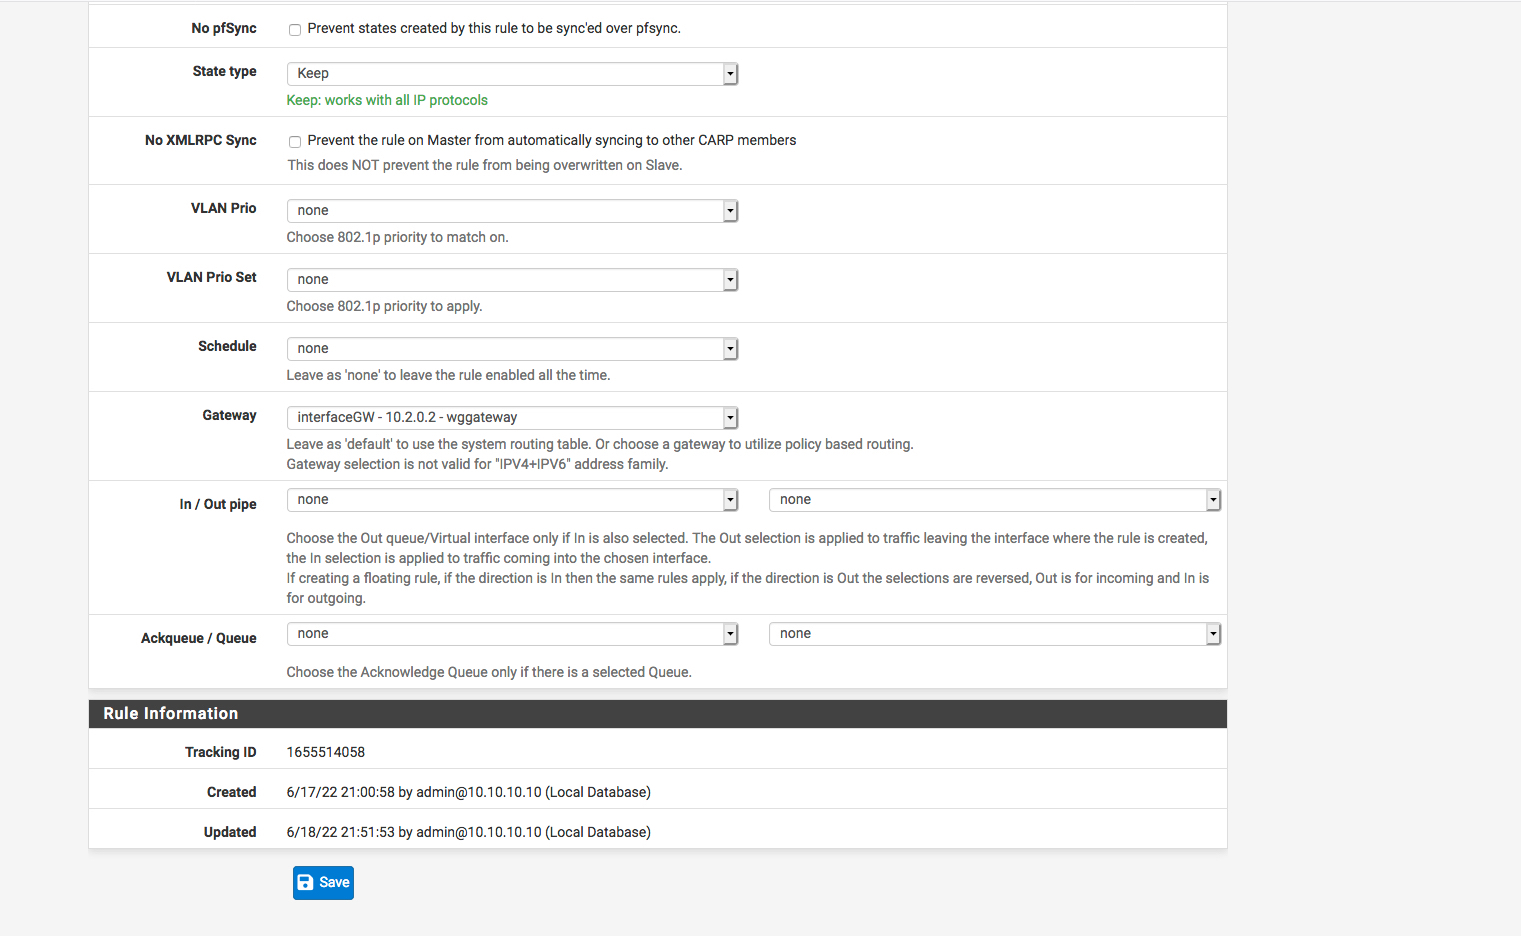
Task: Click the No XMLRPC Sync label
Action: point(201,140)
